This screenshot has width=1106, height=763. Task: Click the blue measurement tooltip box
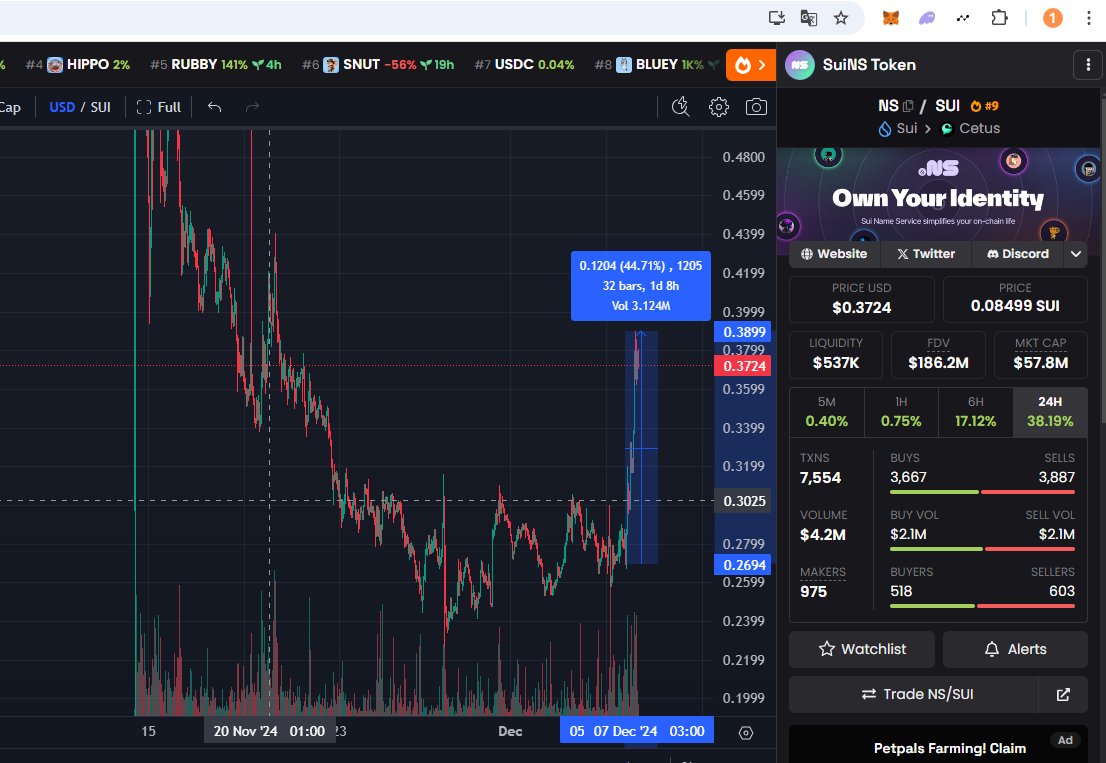[640, 286]
